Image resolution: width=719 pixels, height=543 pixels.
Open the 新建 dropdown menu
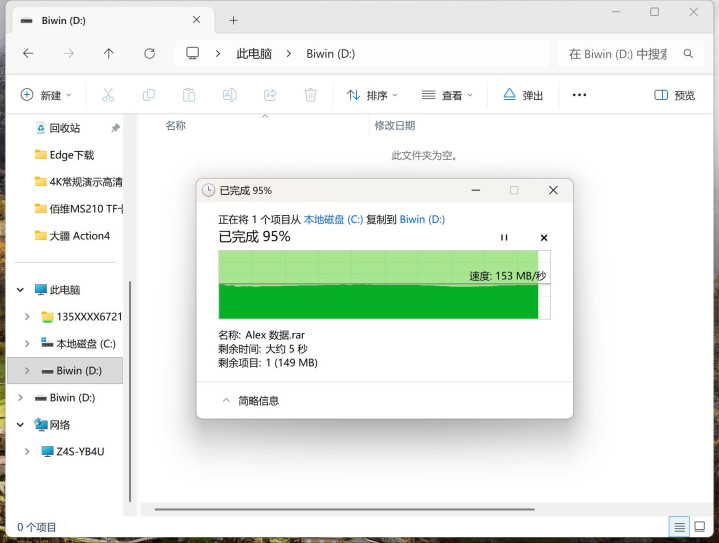point(46,95)
